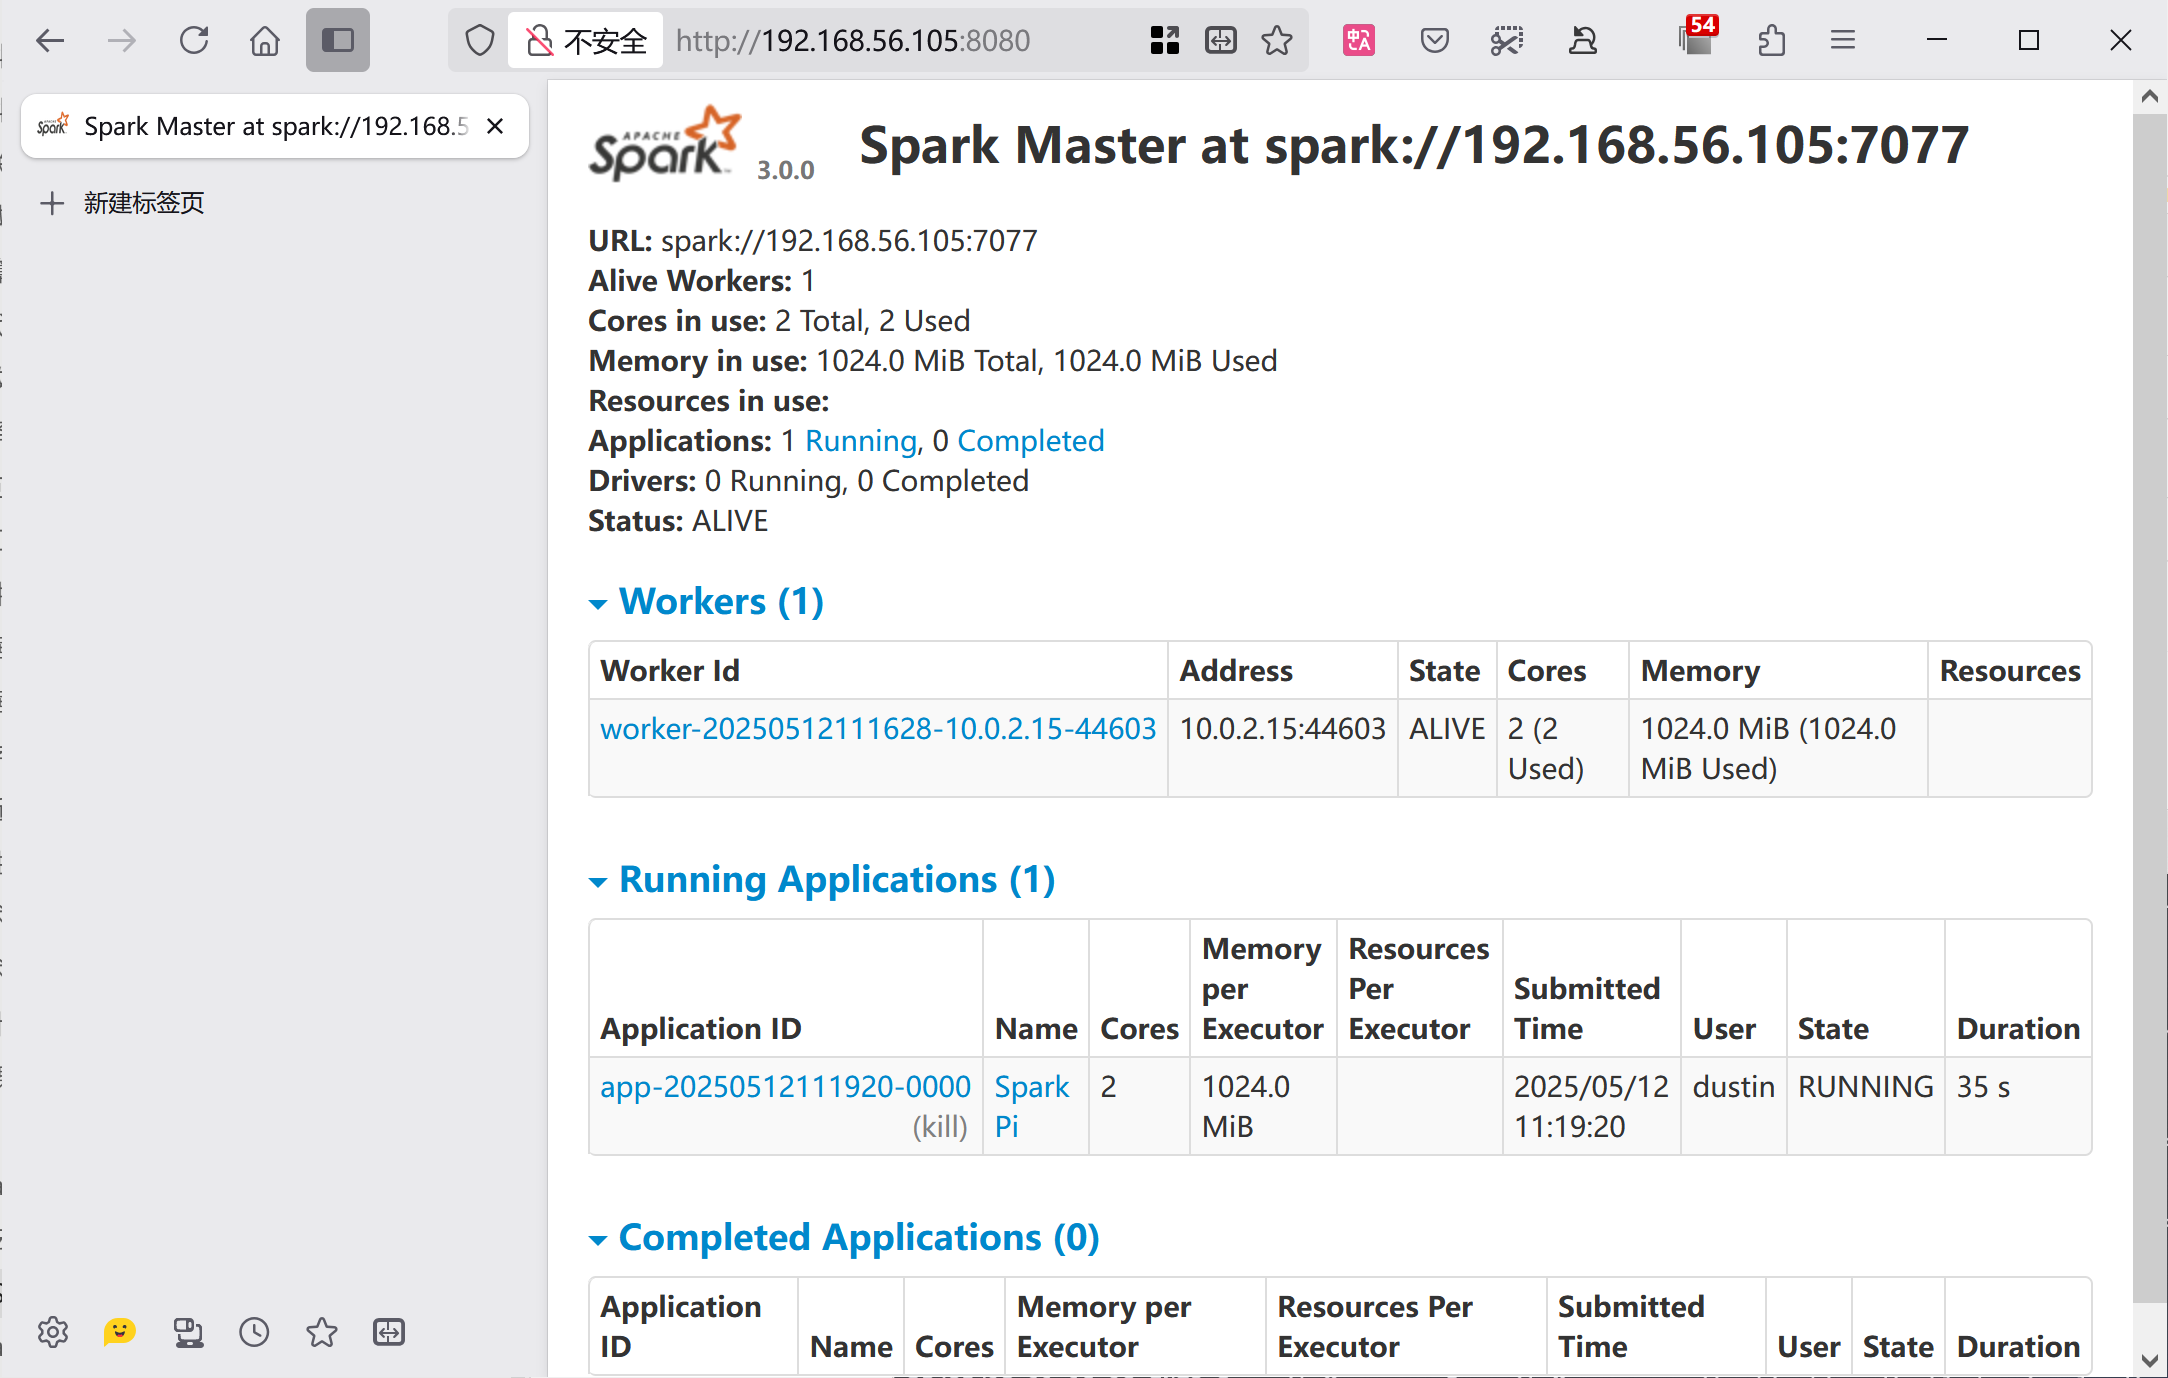Open the Pocket save icon
Image resolution: width=2168 pixels, height=1378 pixels.
[x=1435, y=41]
